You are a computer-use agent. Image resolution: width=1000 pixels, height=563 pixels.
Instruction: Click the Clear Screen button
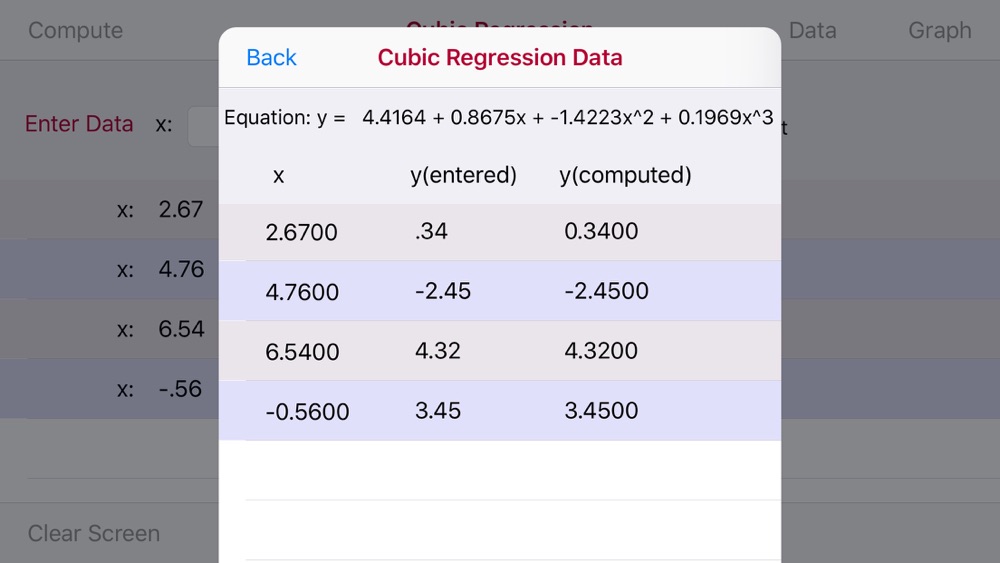coord(94,533)
